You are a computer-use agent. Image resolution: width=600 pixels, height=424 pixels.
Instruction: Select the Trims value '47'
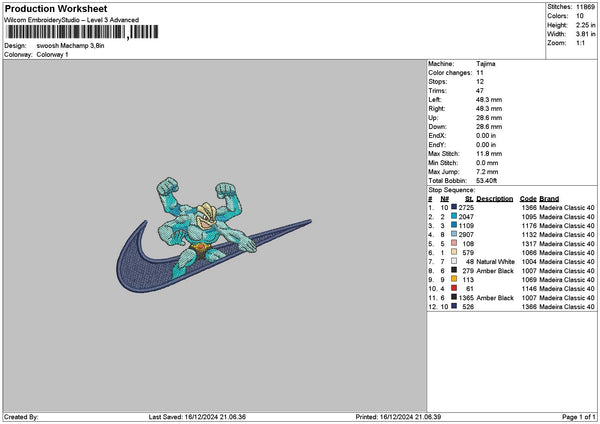tap(480, 91)
